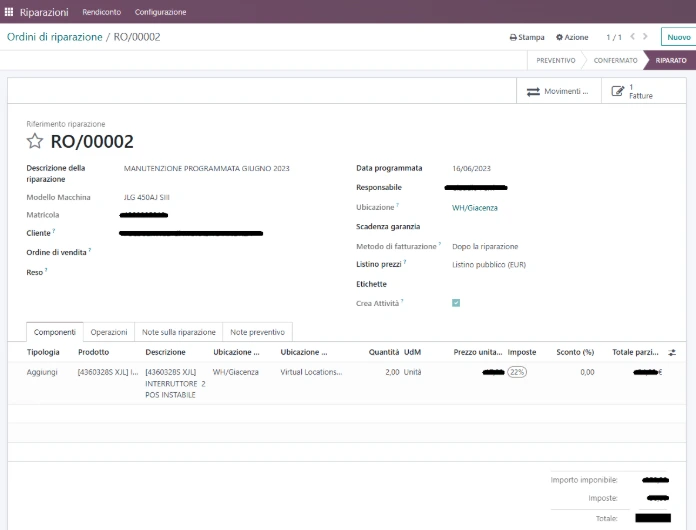Click the Sconto (%) column header
The height and width of the screenshot is (530, 696).
575,352
